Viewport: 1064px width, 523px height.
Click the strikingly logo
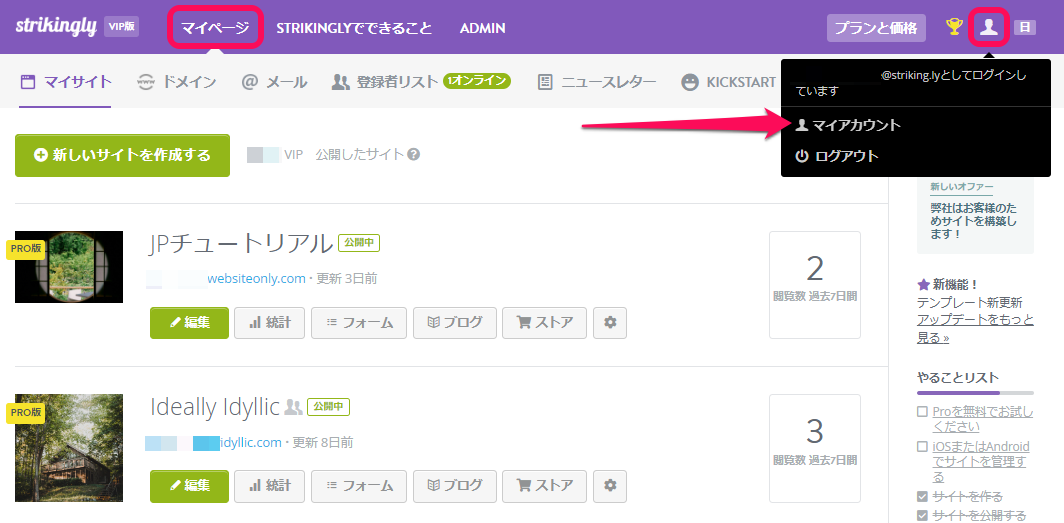tap(56, 26)
